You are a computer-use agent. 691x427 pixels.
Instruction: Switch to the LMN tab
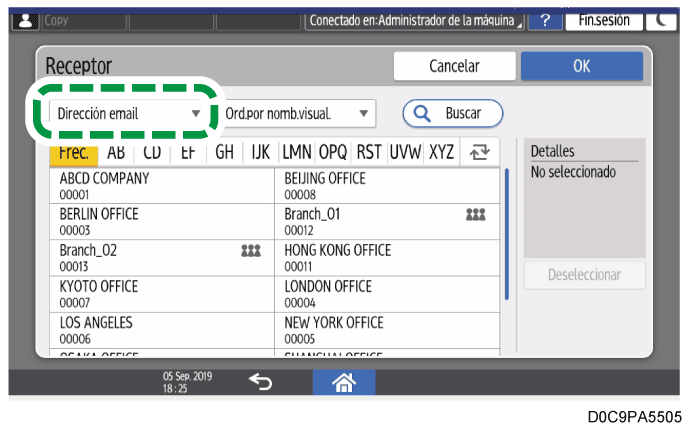tap(297, 153)
